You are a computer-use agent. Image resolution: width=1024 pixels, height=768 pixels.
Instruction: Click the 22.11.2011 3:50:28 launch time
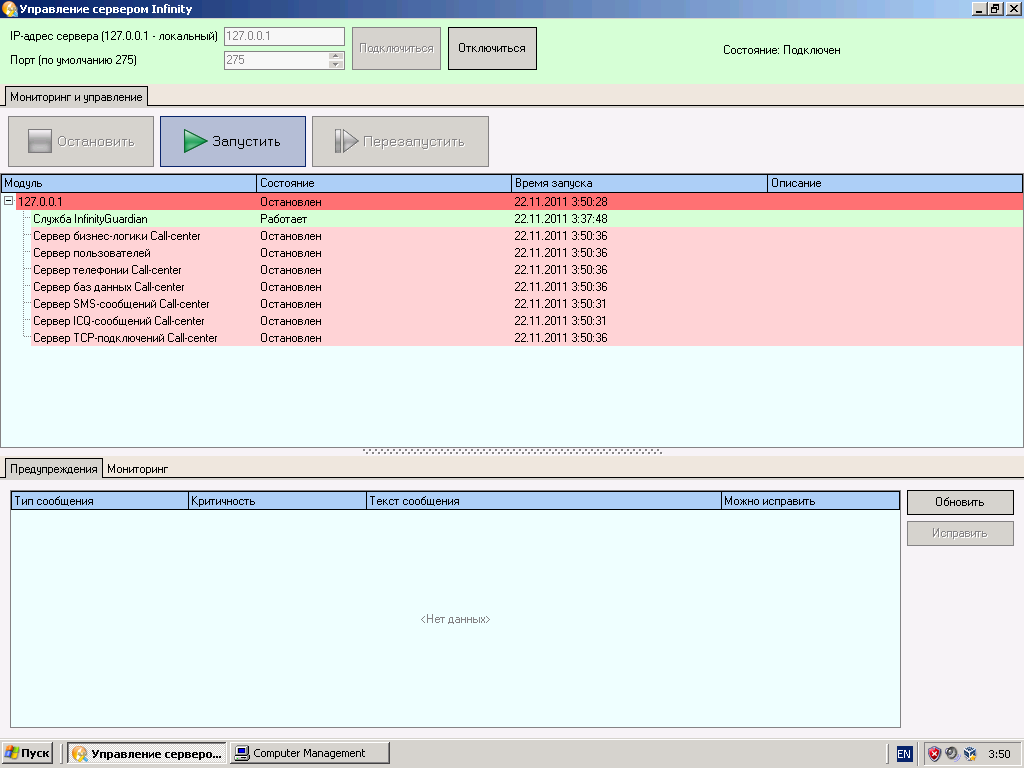(x=560, y=202)
